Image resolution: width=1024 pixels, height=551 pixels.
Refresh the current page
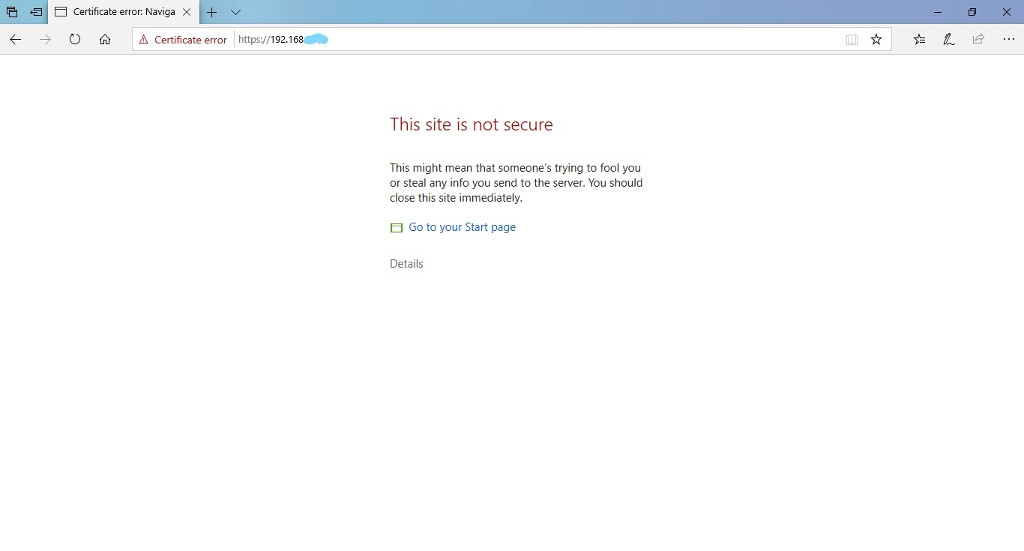pos(75,39)
